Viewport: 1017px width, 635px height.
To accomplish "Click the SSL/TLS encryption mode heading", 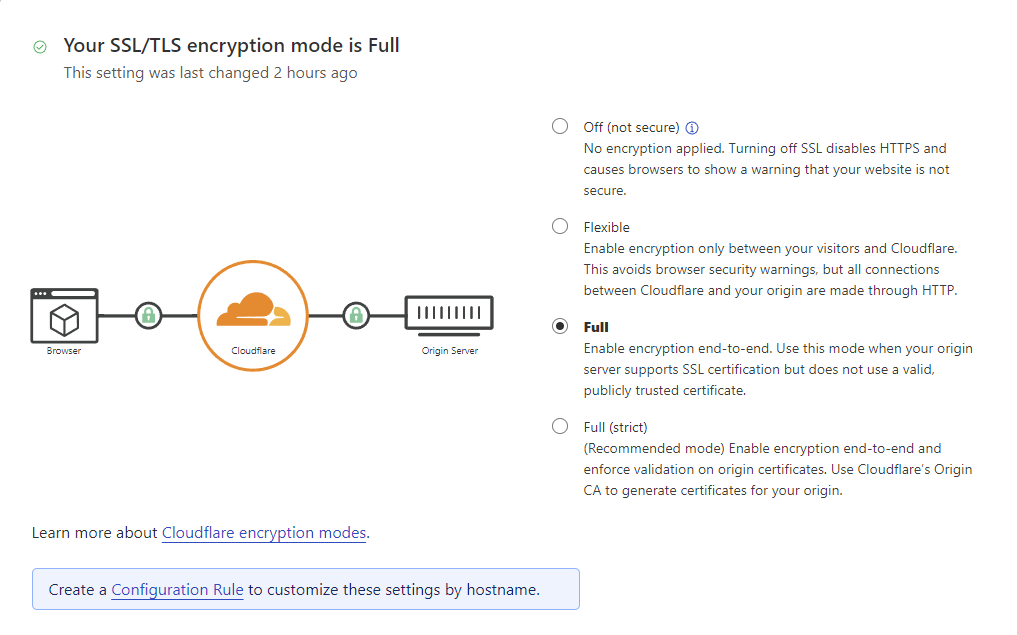I will [x=232, y=45].
